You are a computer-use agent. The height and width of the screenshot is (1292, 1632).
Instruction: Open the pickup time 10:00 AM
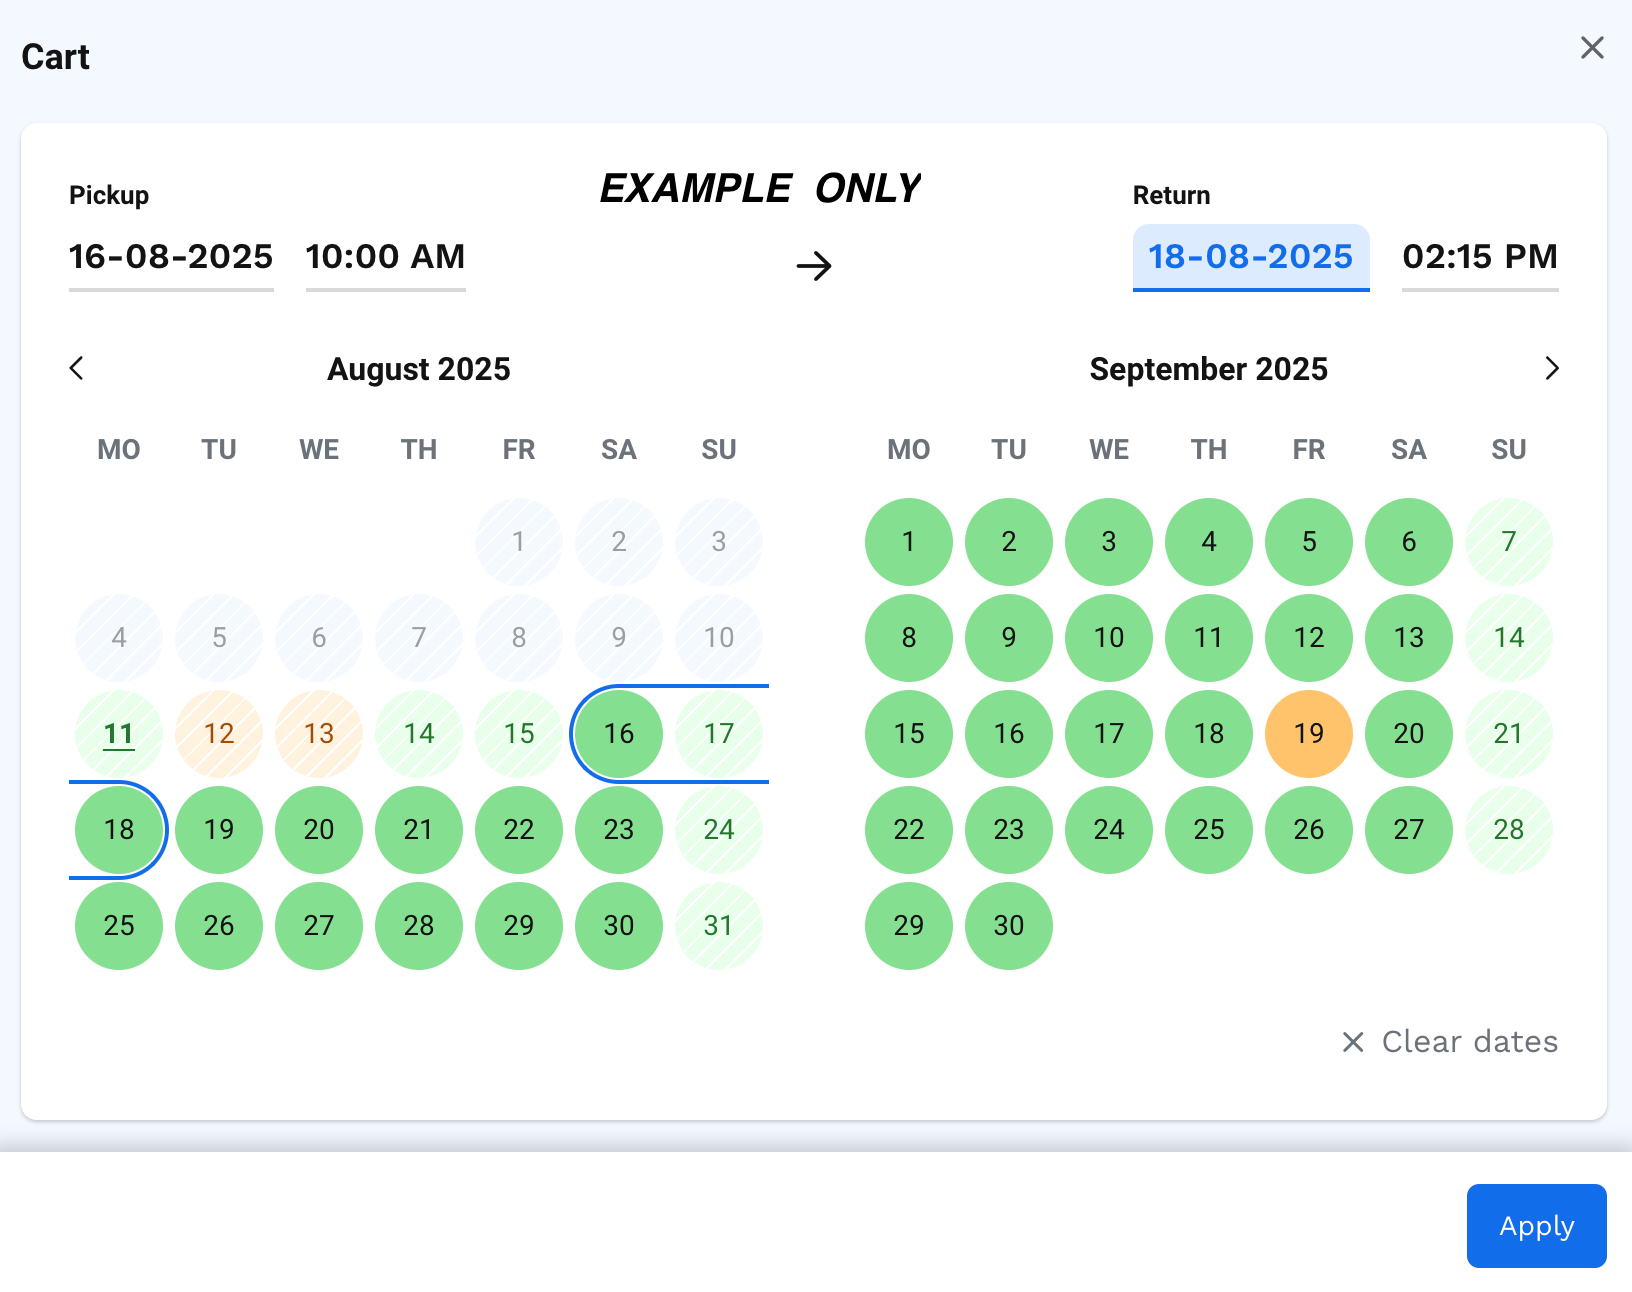[385, 257]
